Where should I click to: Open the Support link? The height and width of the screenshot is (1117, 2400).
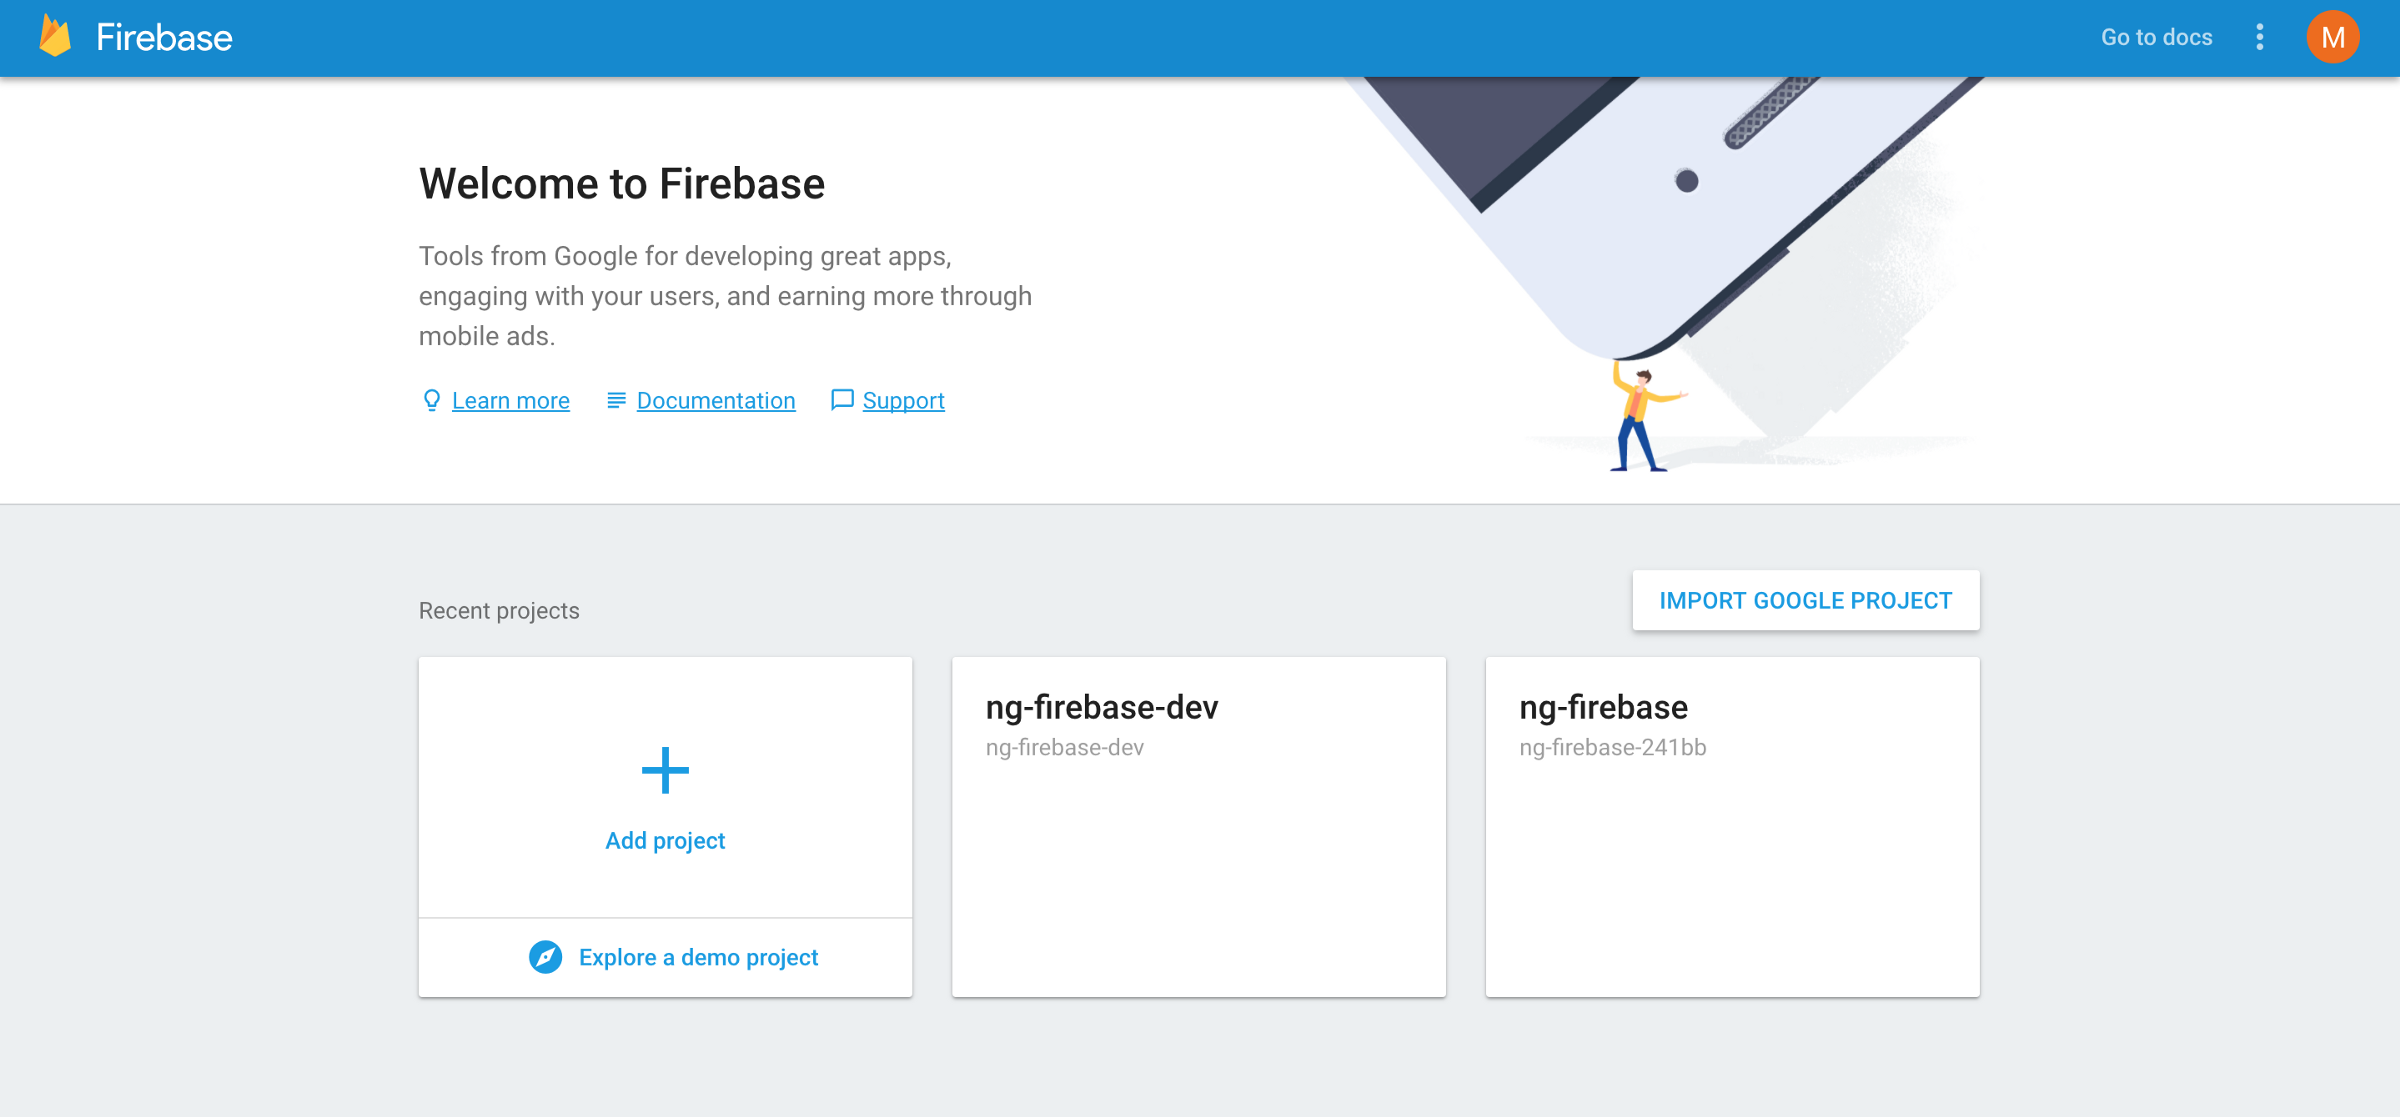coord(903,400)
